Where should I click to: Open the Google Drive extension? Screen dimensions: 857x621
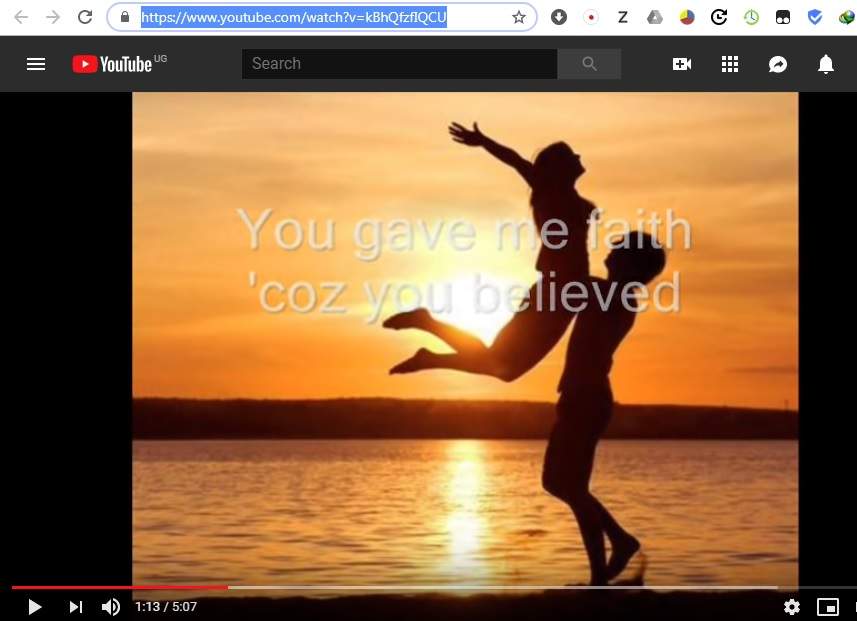coord(655,17)
